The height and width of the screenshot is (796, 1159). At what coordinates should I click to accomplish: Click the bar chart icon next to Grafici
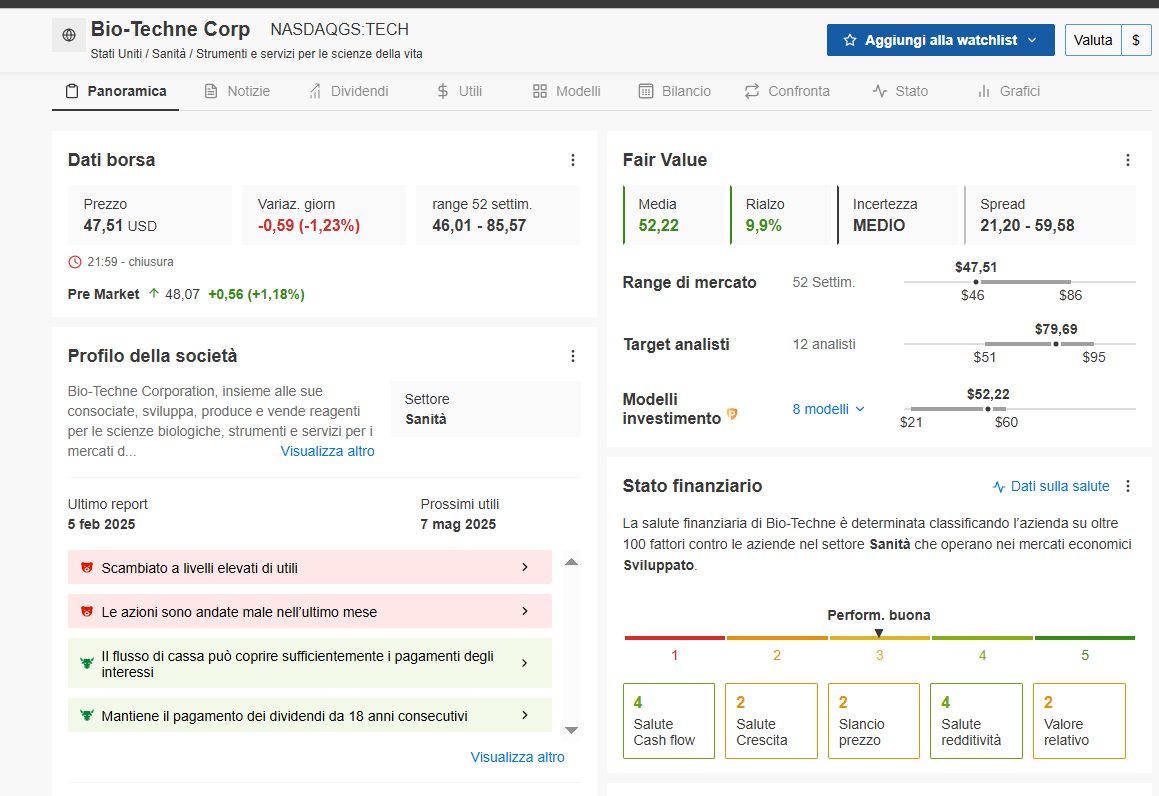984,92
